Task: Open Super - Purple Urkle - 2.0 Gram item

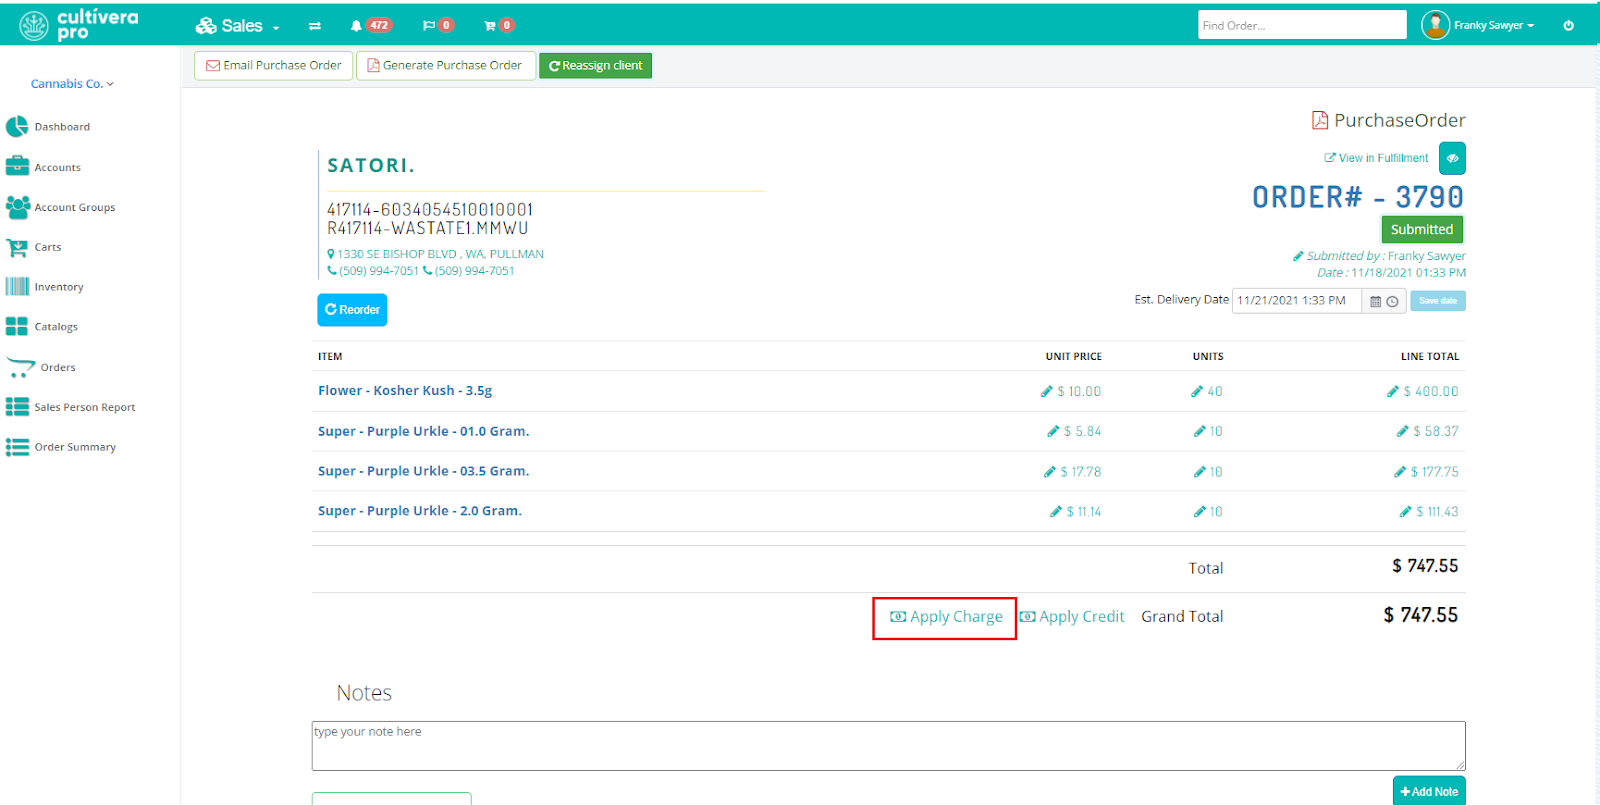Action: point(420,511)
